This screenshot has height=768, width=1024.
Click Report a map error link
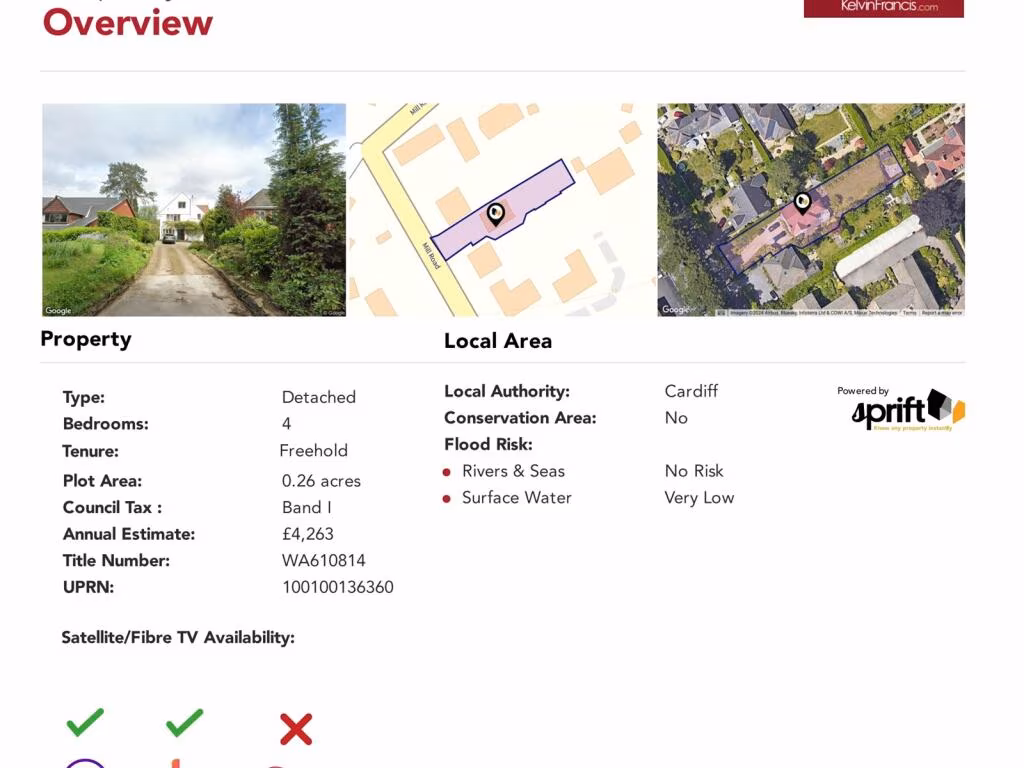click(x=941, y=313)
